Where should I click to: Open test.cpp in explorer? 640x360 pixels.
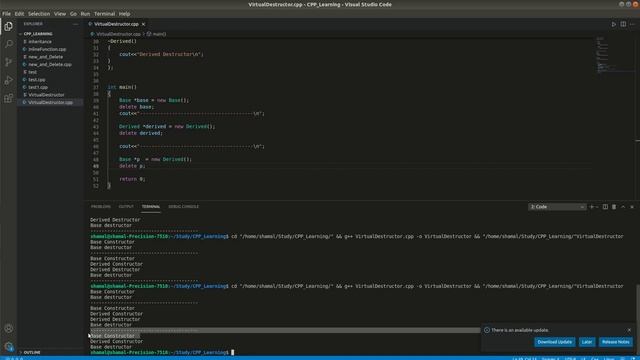click(x=37, y=80)
